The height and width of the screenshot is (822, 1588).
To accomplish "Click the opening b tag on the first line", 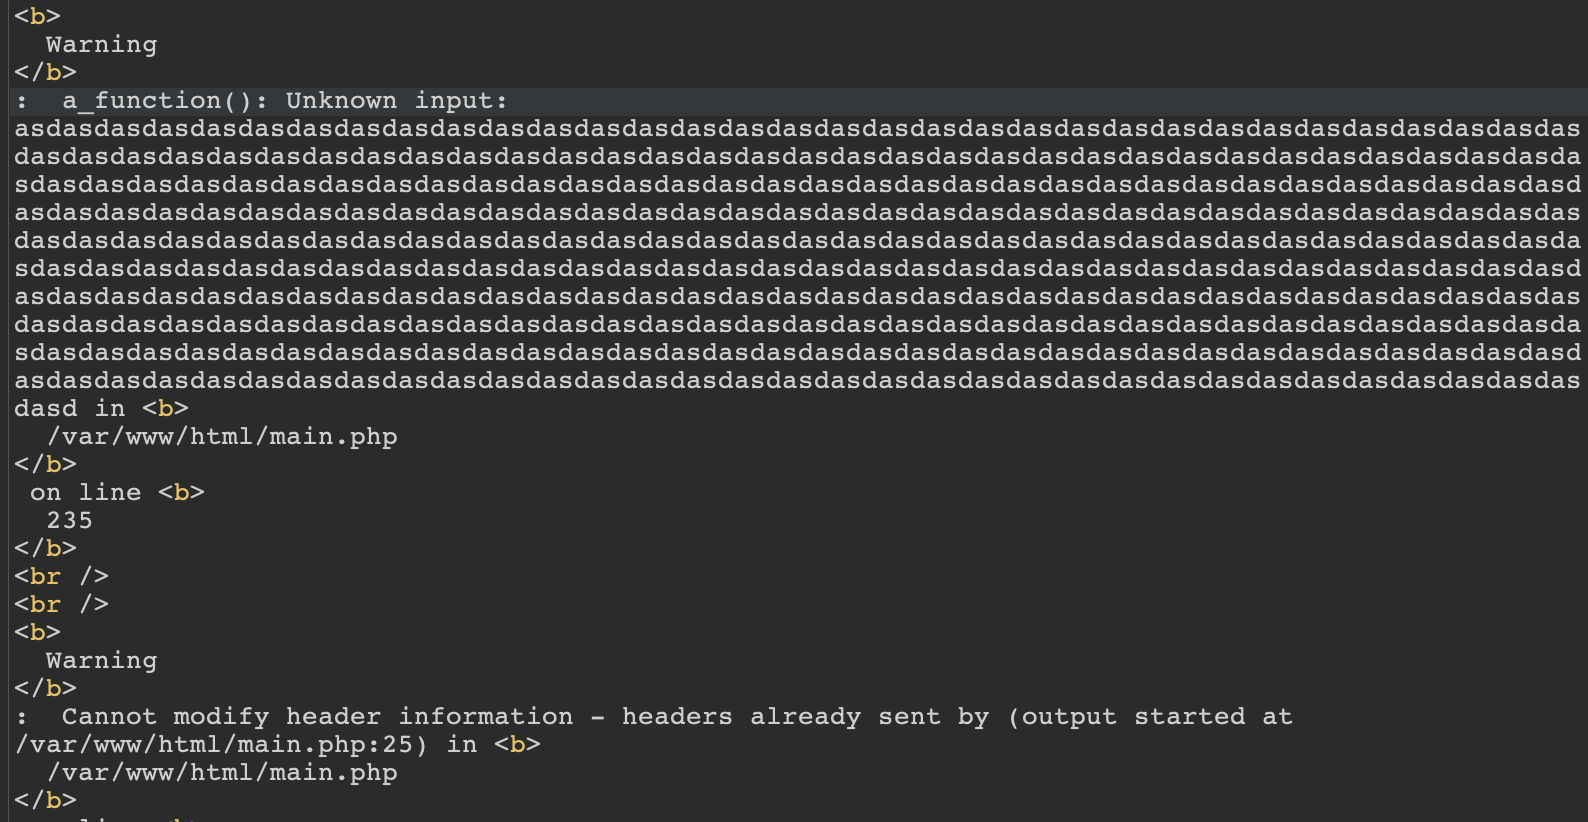I will click(x=37, y=16).
